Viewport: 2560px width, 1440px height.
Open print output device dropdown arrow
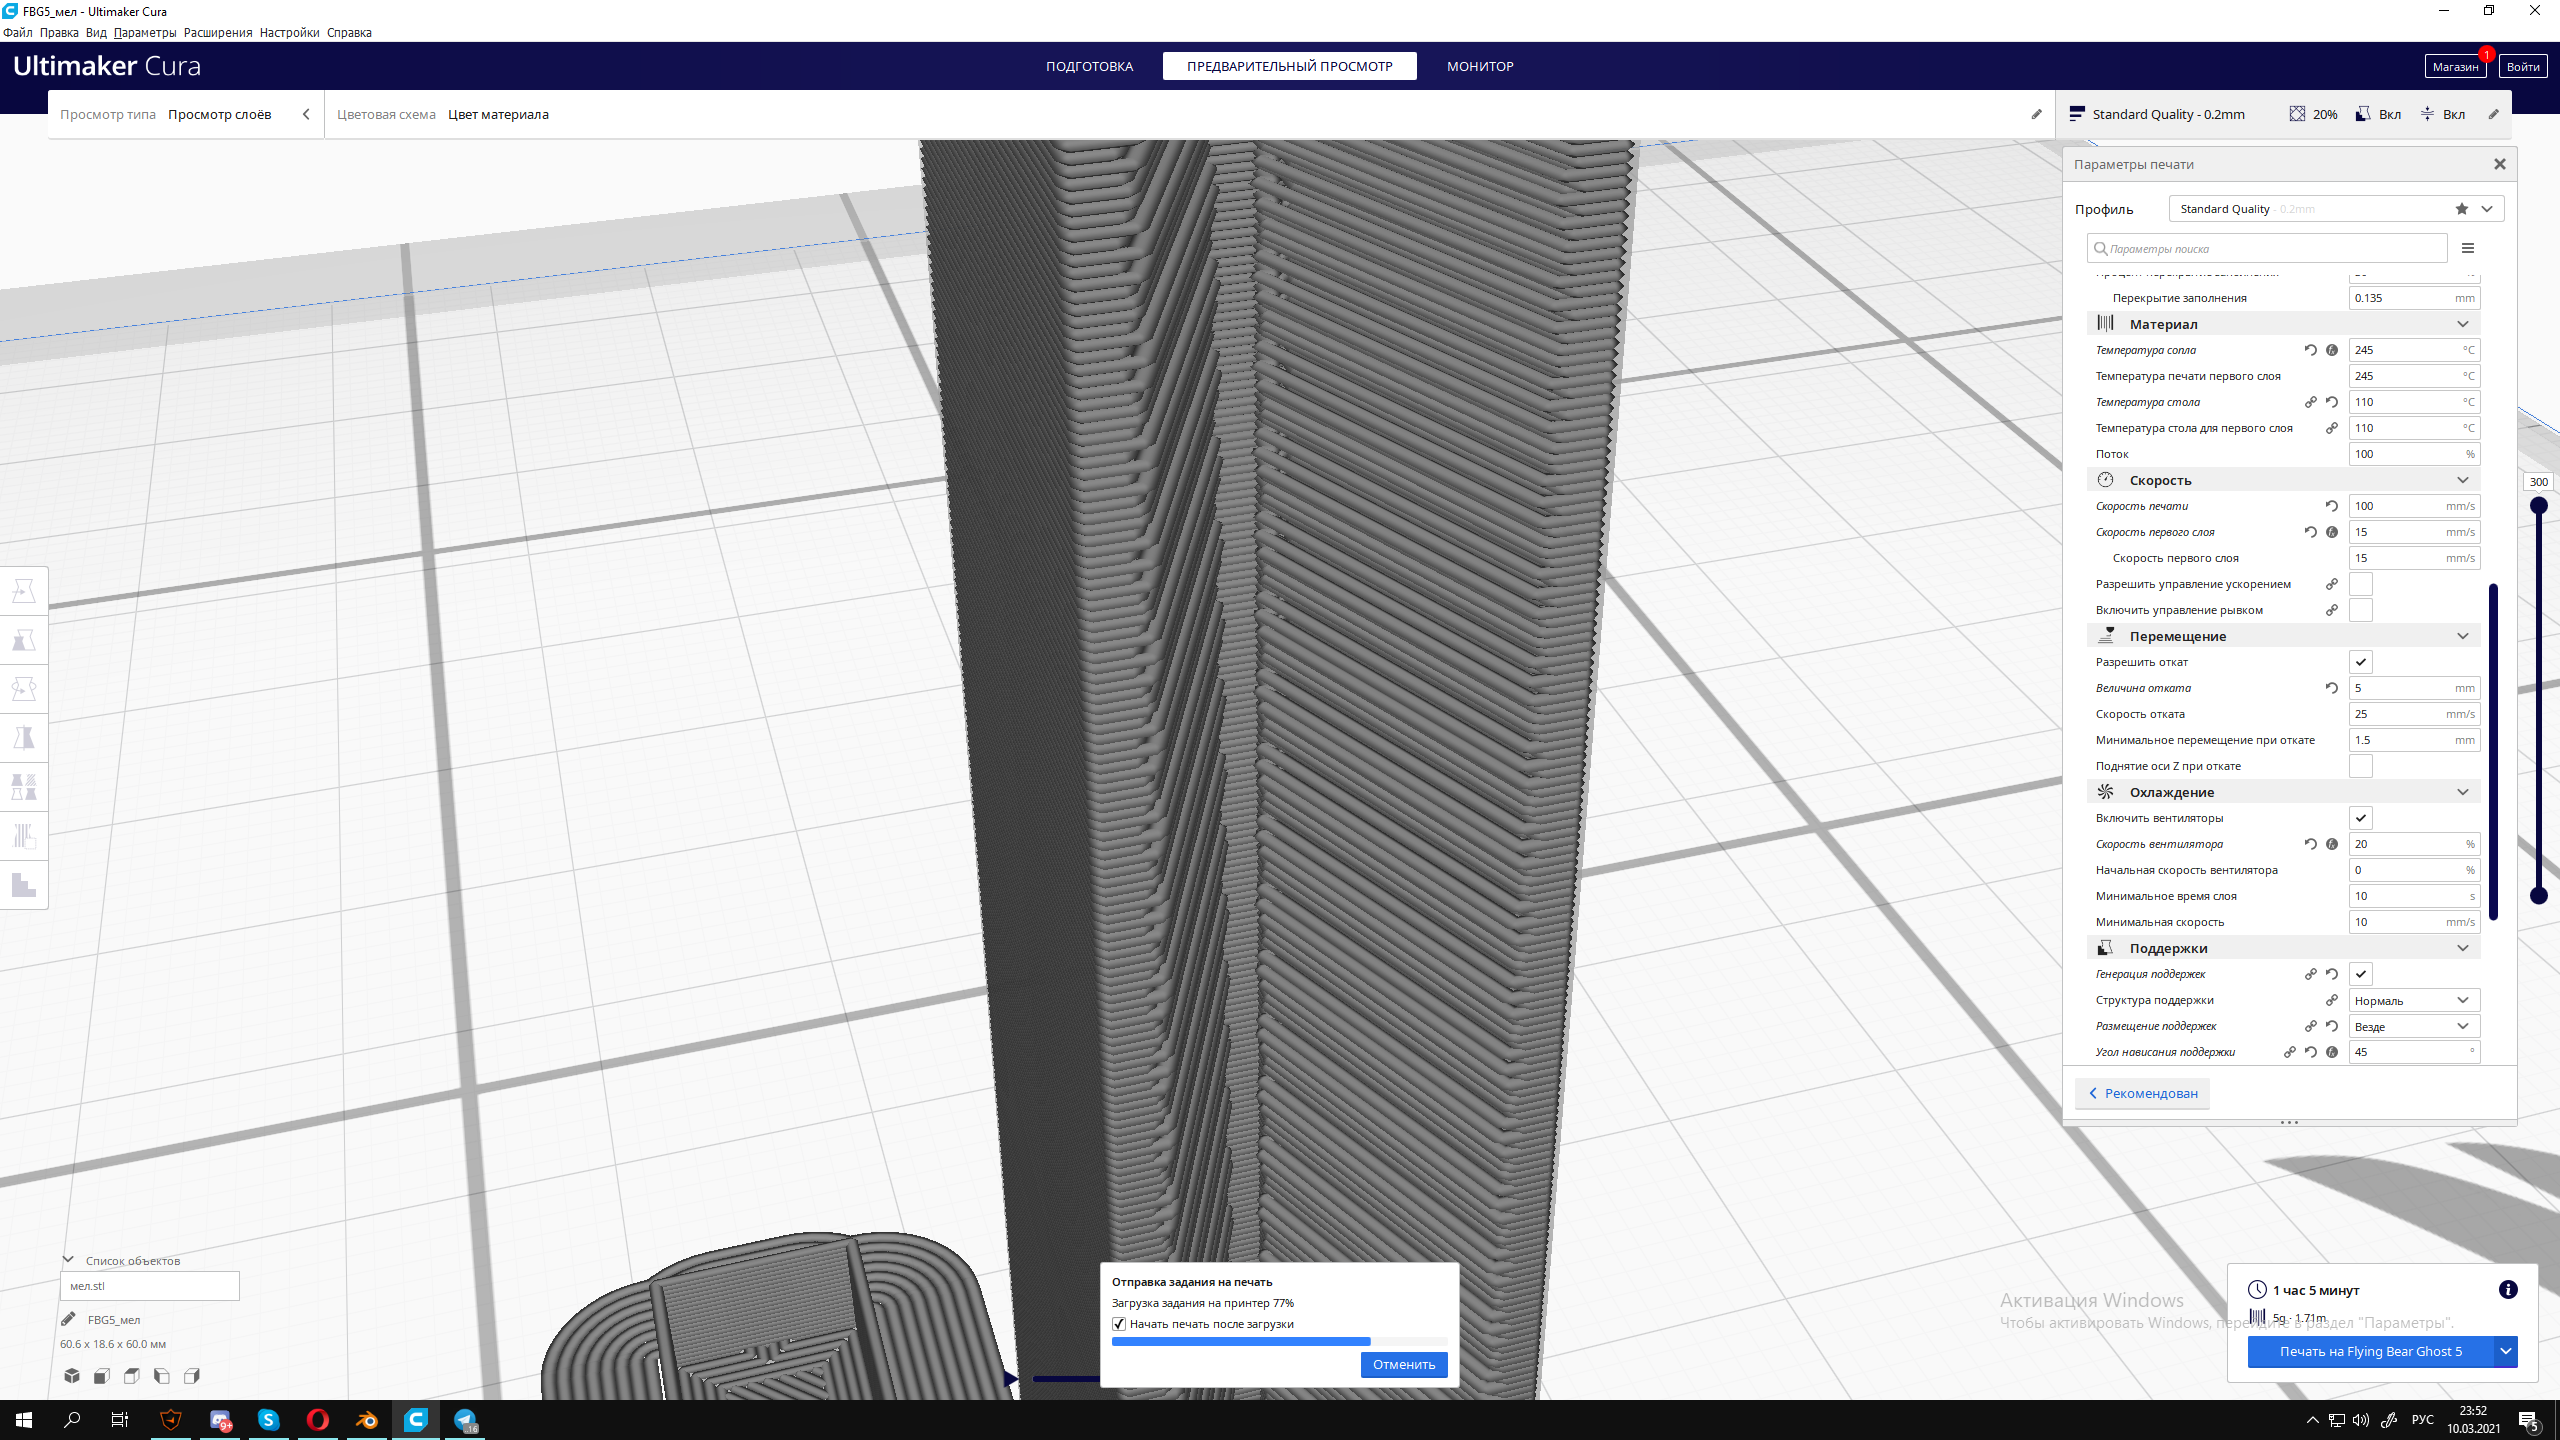2505,1351
